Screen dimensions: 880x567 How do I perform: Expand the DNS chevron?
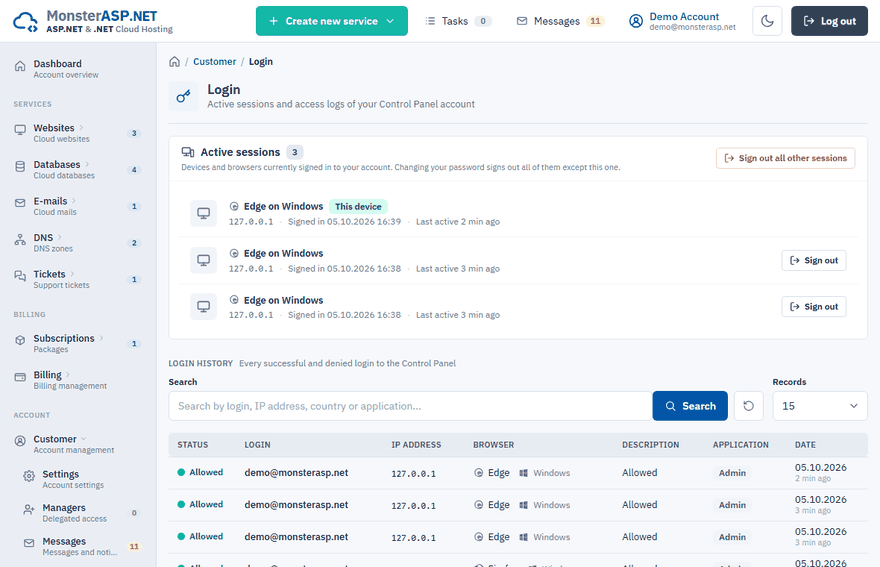pos(59,237)
